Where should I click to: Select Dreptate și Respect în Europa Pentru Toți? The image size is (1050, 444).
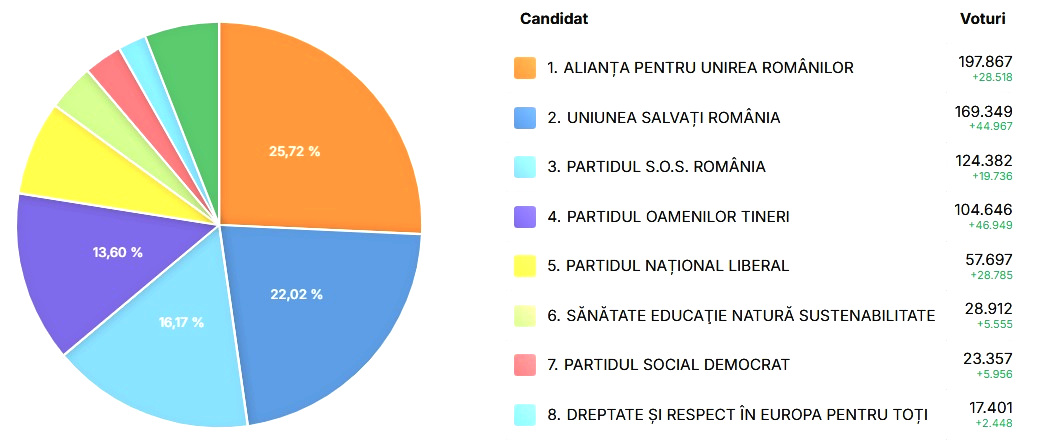tap(737, 415)
